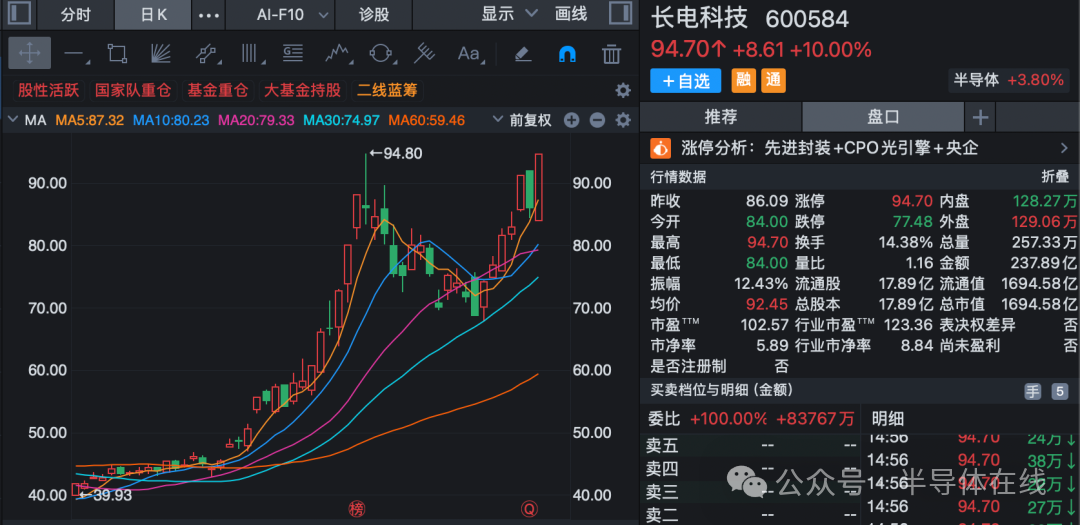This screenshot has width=1080, height=525.
Task: Select the vertical period lines tool
Action: 249,53
